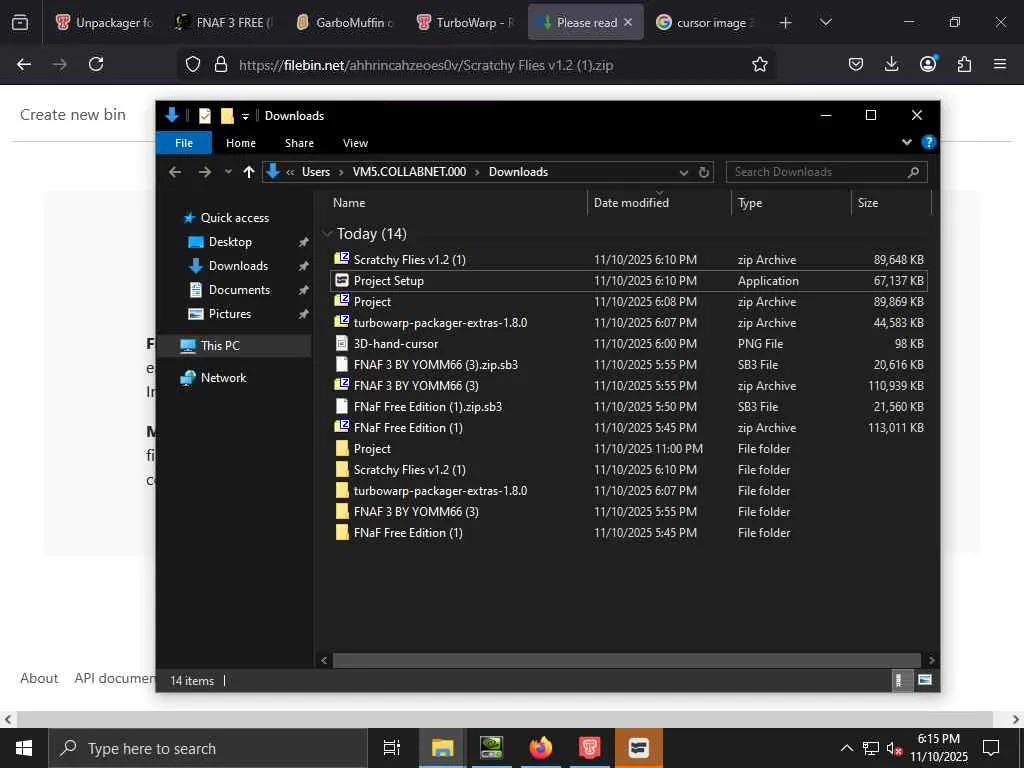Click the Search Downloads field

pyautogui.click(x=826, y=172)
